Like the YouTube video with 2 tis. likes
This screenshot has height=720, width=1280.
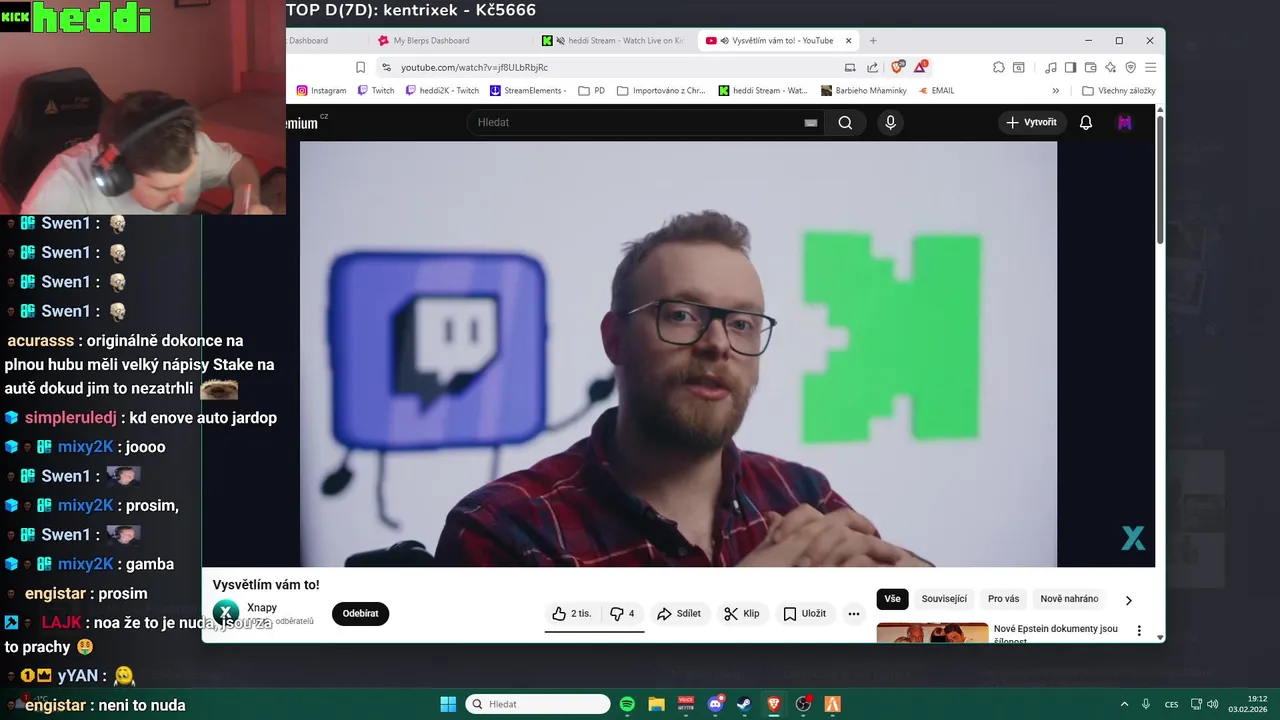coord(572,613)
